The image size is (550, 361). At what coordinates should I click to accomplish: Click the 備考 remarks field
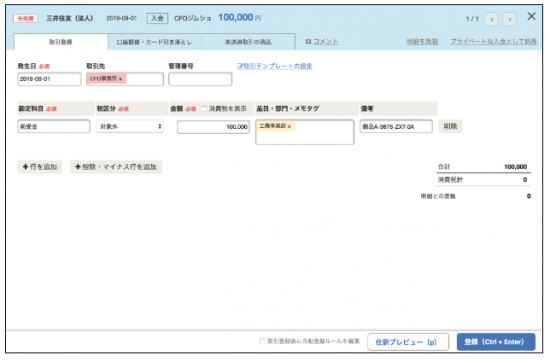396,126
